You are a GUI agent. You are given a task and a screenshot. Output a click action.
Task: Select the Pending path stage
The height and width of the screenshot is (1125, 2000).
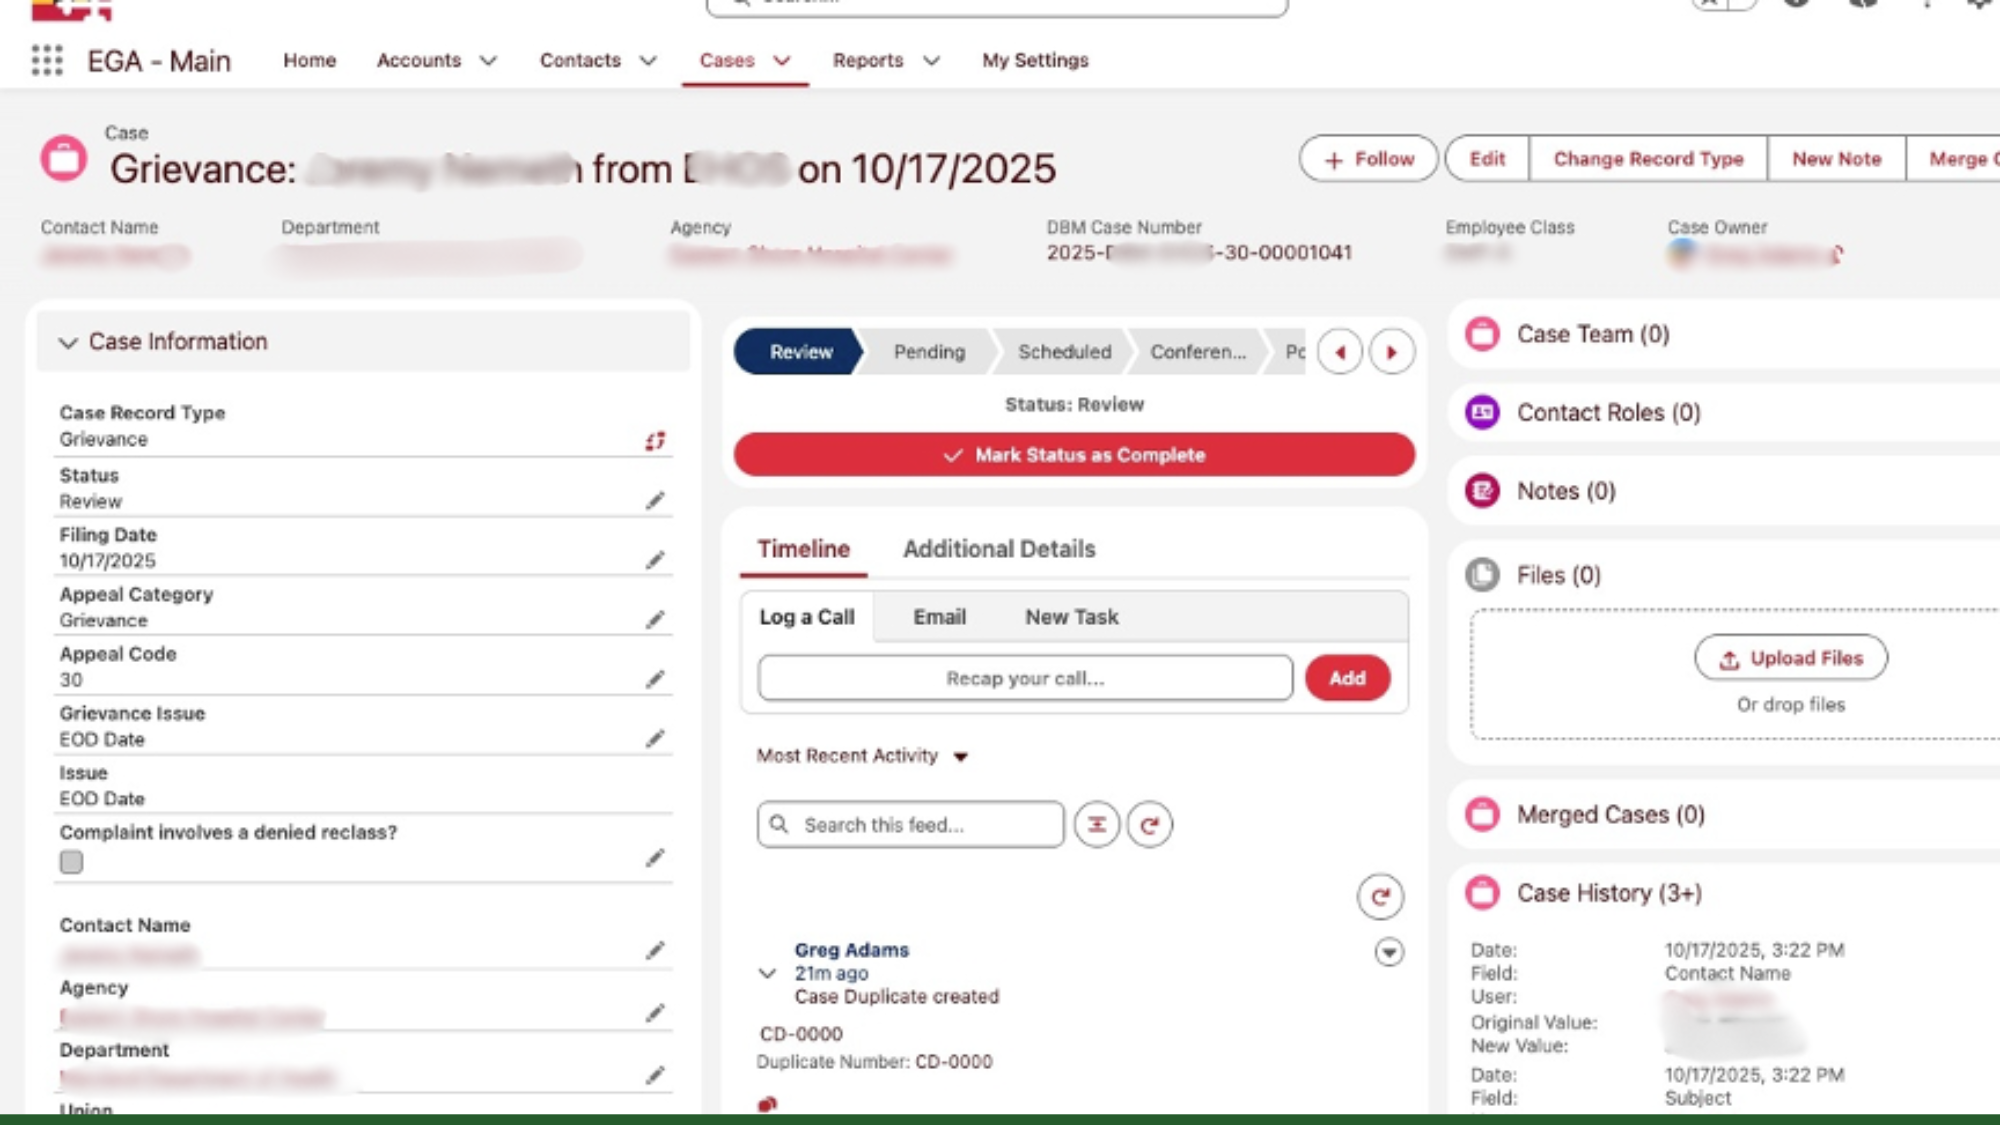(929, 352)
